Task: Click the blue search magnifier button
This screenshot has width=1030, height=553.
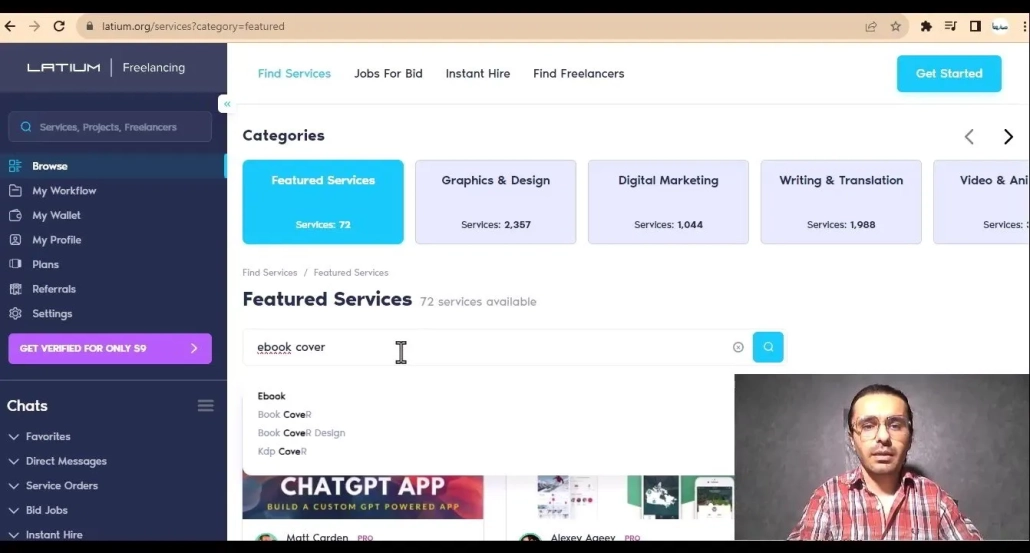Action: click(x=768, y=347)
